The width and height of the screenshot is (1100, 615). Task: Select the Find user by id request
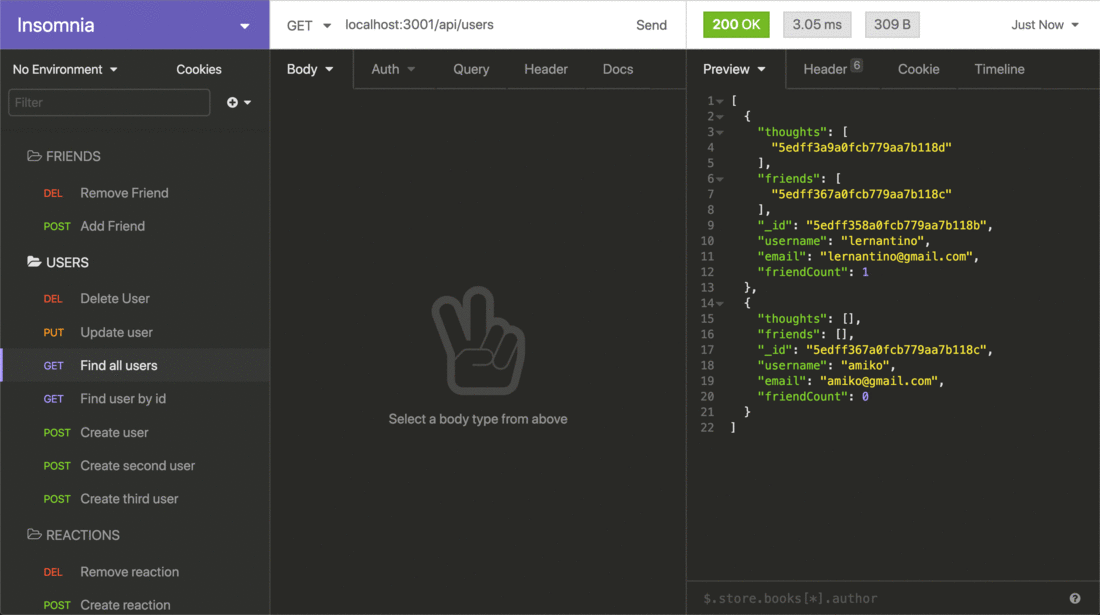click(135, 398)
